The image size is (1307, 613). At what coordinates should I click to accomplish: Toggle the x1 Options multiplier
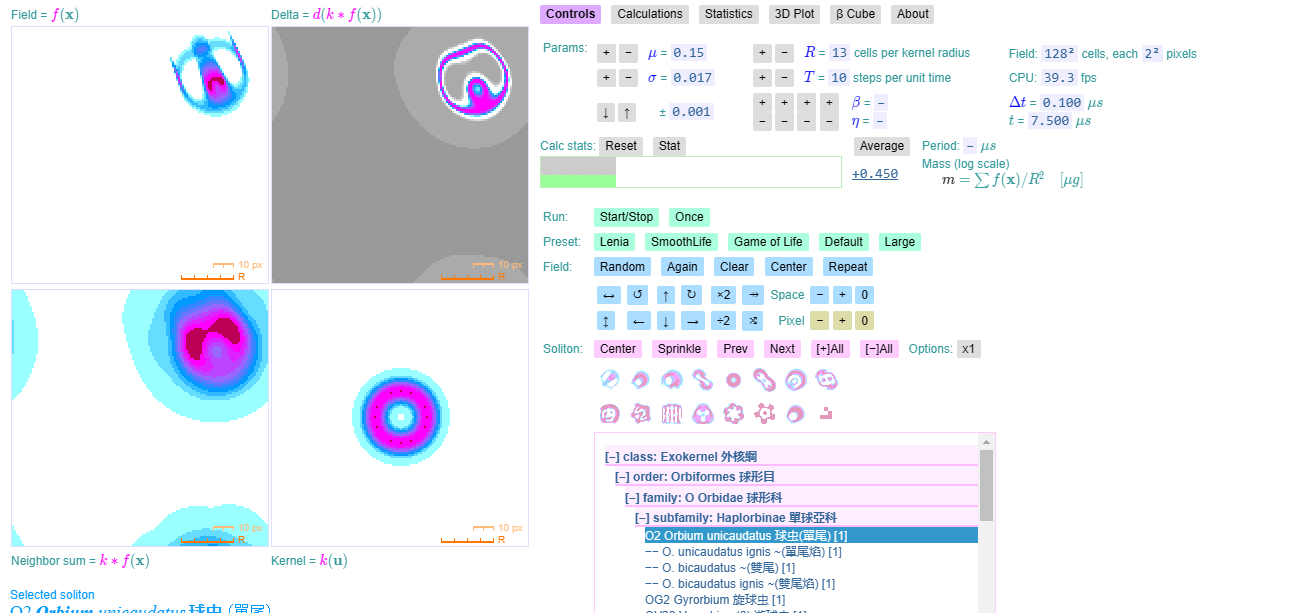click(968, 349)
